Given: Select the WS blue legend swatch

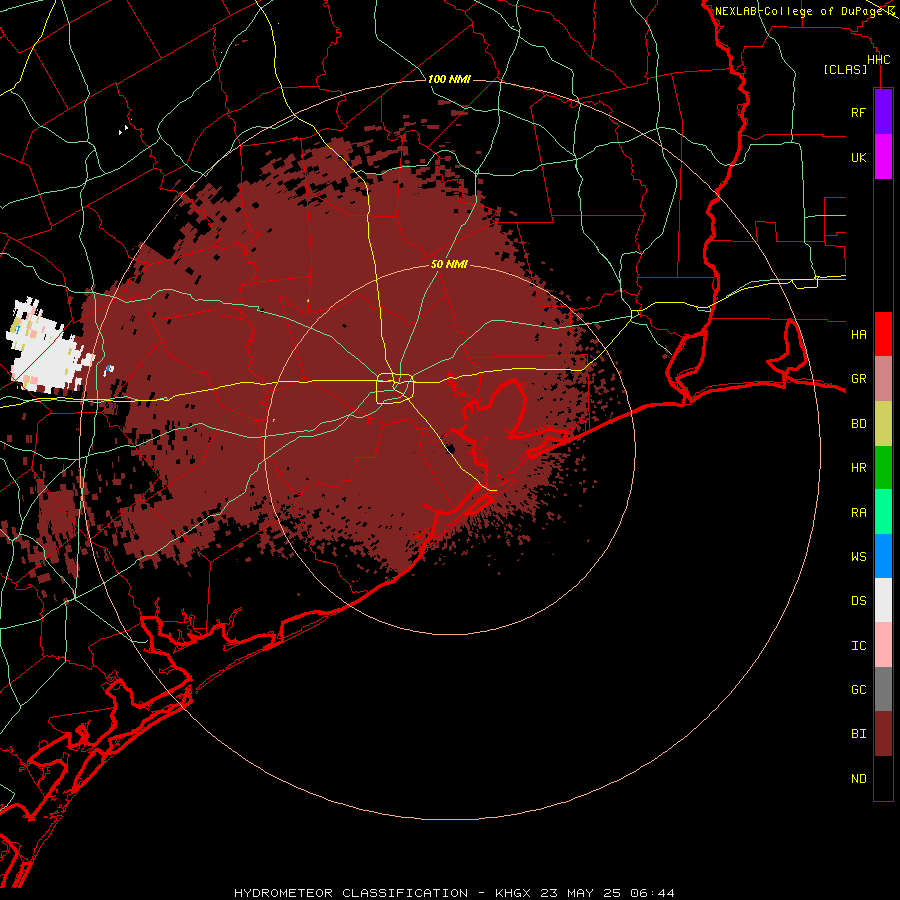Looking at the screenshot, I should (x=883, y=556).
